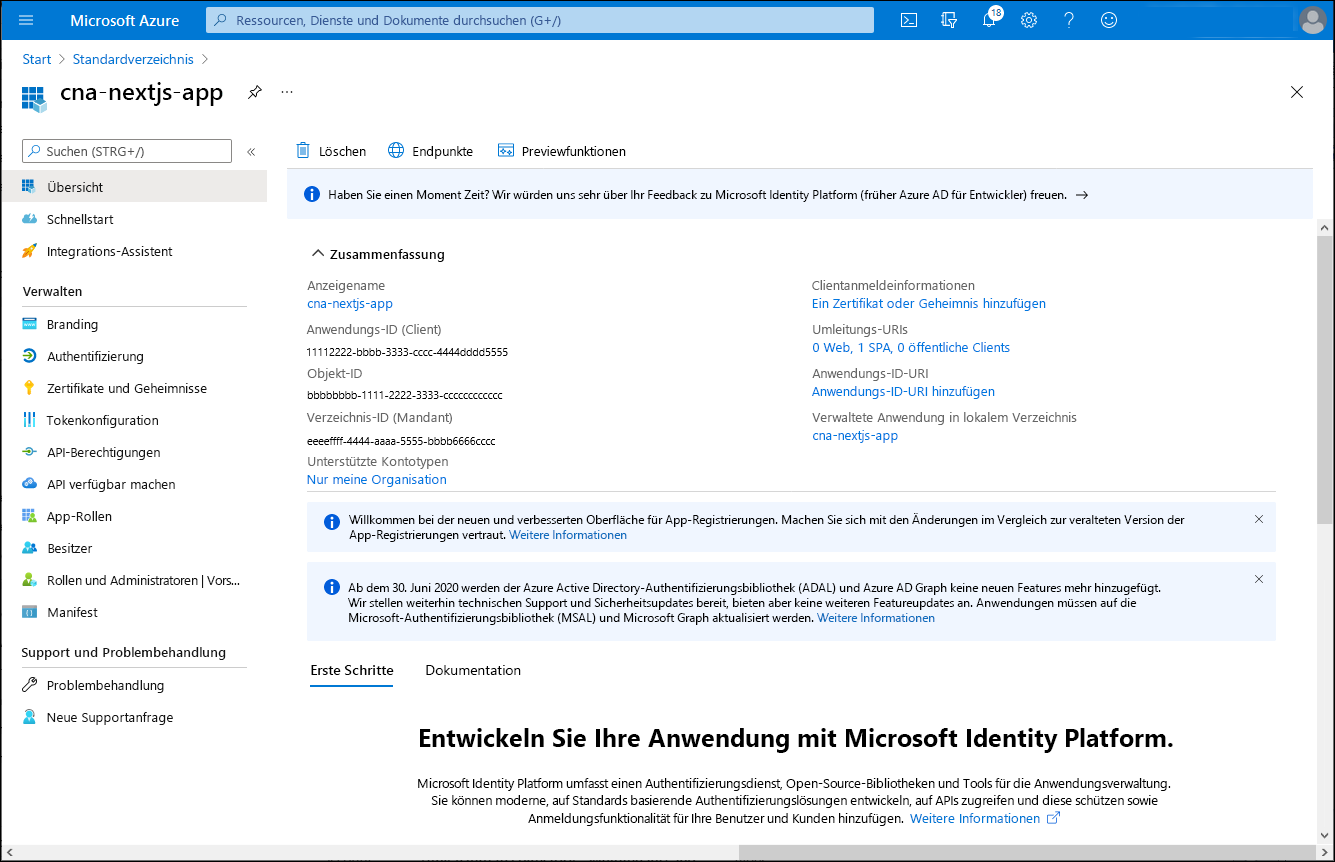Select Übersicht in sidebar
1335x862 pixels.
(134, 187)
